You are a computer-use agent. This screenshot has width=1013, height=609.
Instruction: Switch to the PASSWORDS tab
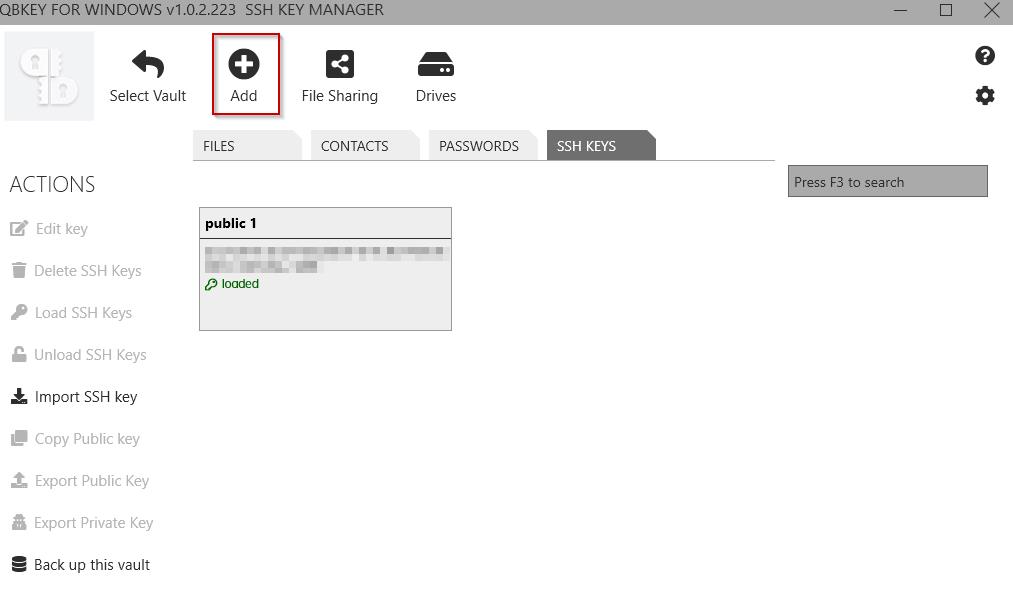click(x=483, y=145)
